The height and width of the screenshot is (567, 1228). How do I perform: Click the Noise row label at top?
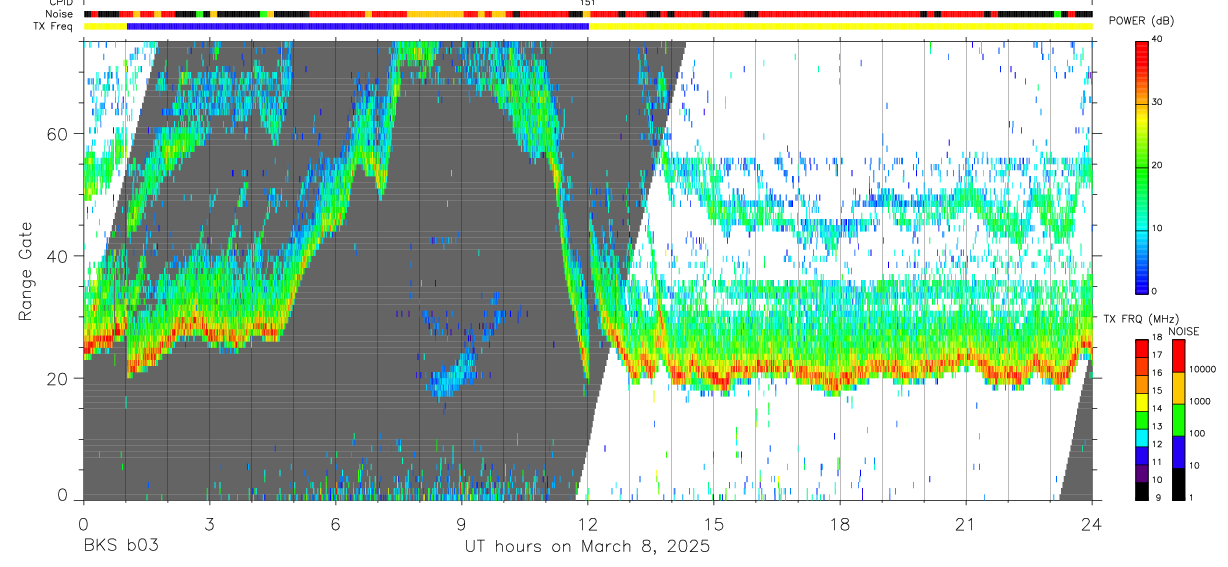(x=61, y=15)
